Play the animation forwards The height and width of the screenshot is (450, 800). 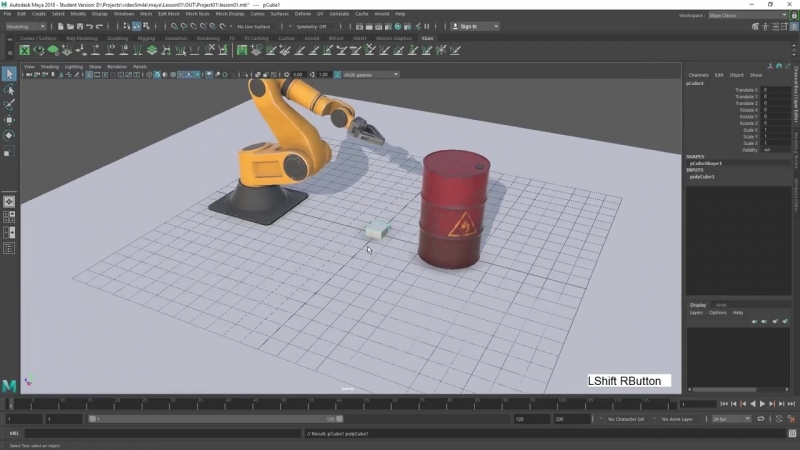(762, 404)
